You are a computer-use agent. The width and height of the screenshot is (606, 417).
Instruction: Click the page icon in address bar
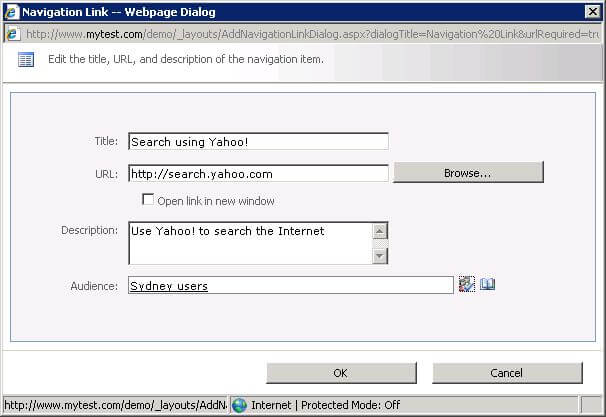click(13, 34)
